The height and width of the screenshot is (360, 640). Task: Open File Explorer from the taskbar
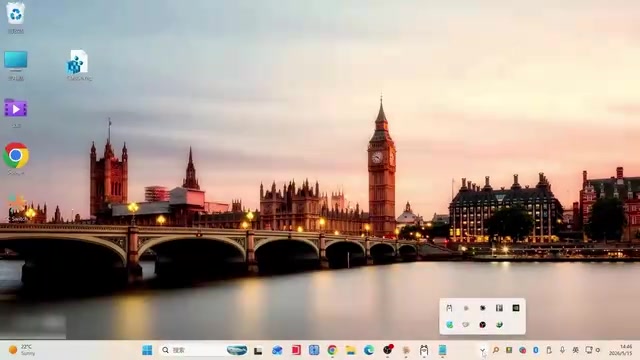click(351, 350)
